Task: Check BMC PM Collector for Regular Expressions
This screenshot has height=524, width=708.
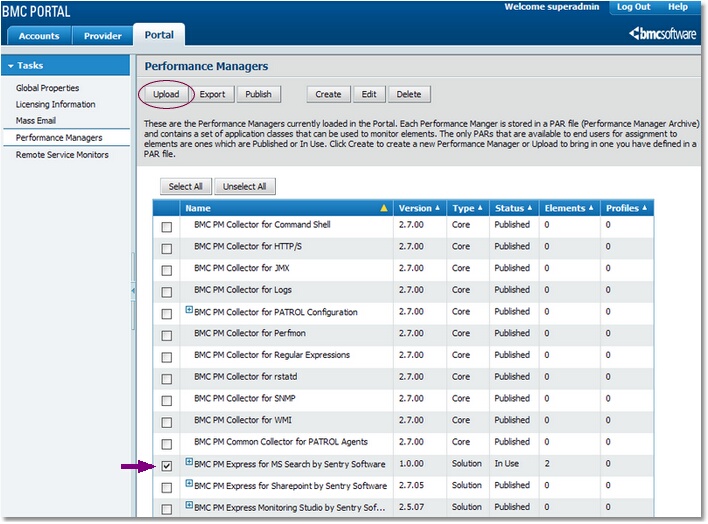Action: click(x=167, y=357)
